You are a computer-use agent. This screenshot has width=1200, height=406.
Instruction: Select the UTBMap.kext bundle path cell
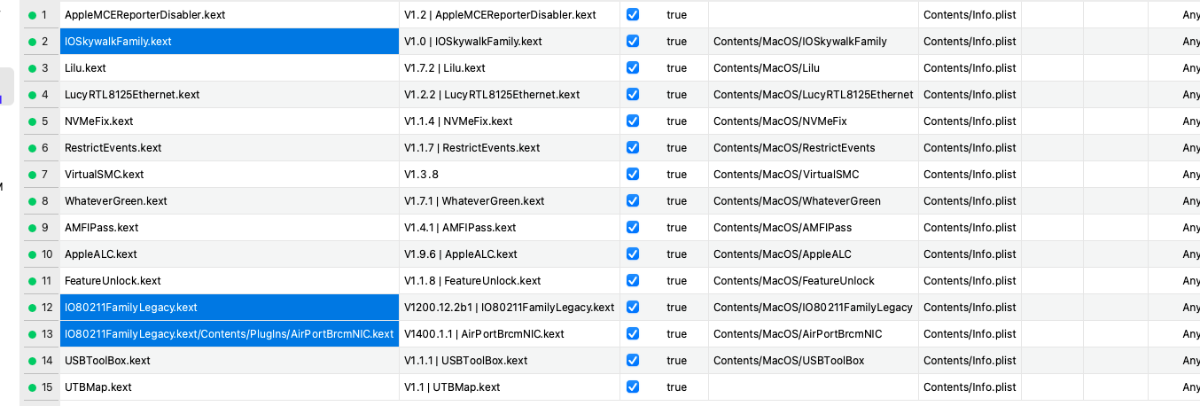[228, 386]
